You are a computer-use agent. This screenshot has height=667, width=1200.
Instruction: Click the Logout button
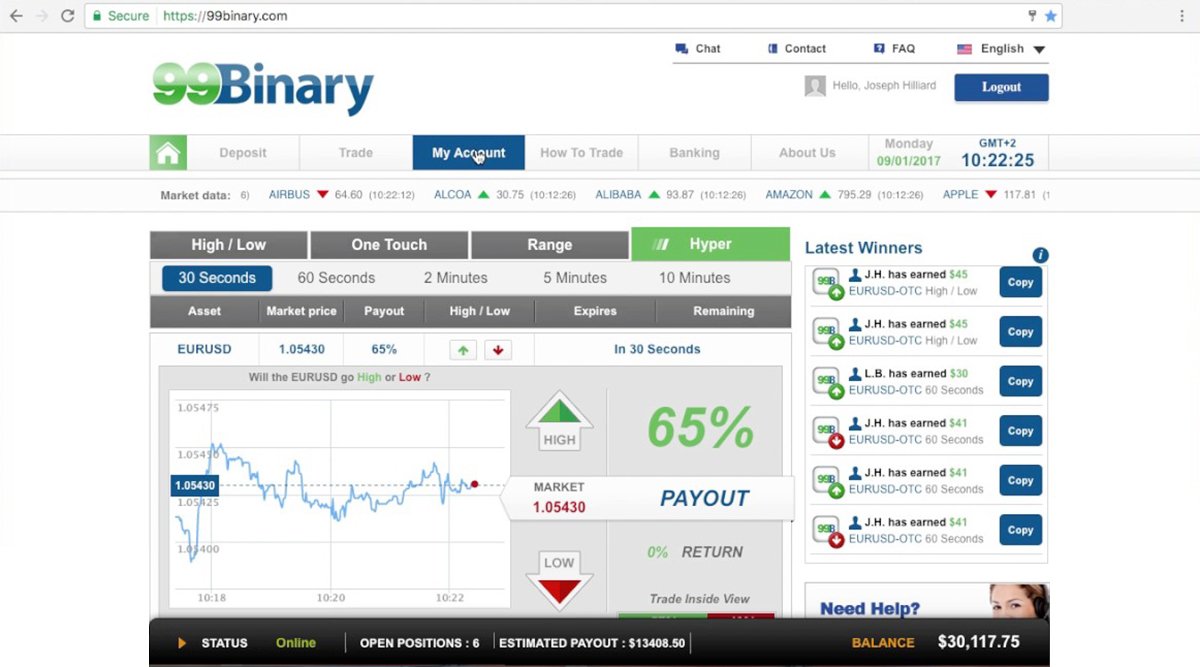coord(1001,87)
